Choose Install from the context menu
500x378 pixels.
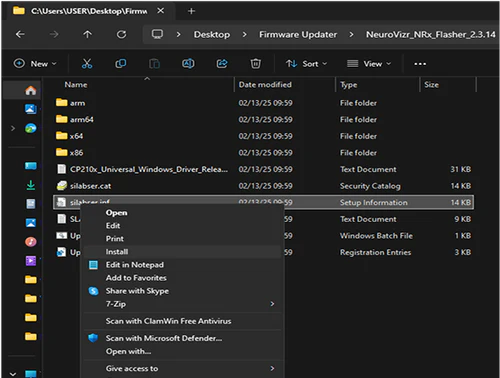click(182, 252)
